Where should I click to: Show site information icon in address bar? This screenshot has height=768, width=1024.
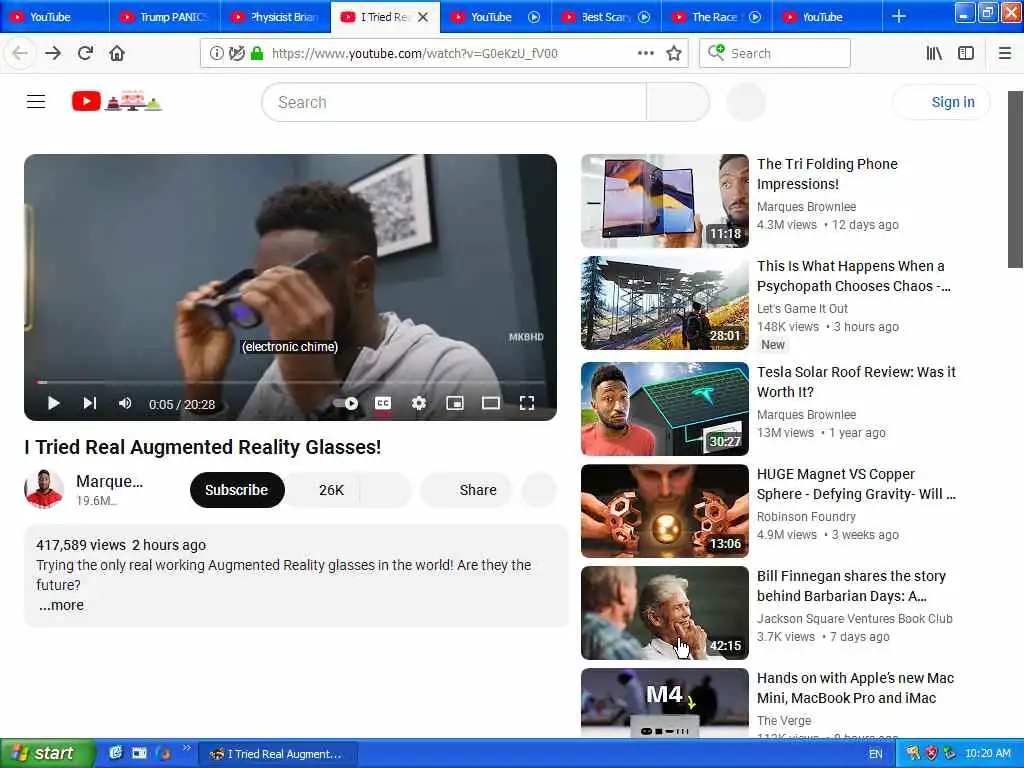pos(216,53)
